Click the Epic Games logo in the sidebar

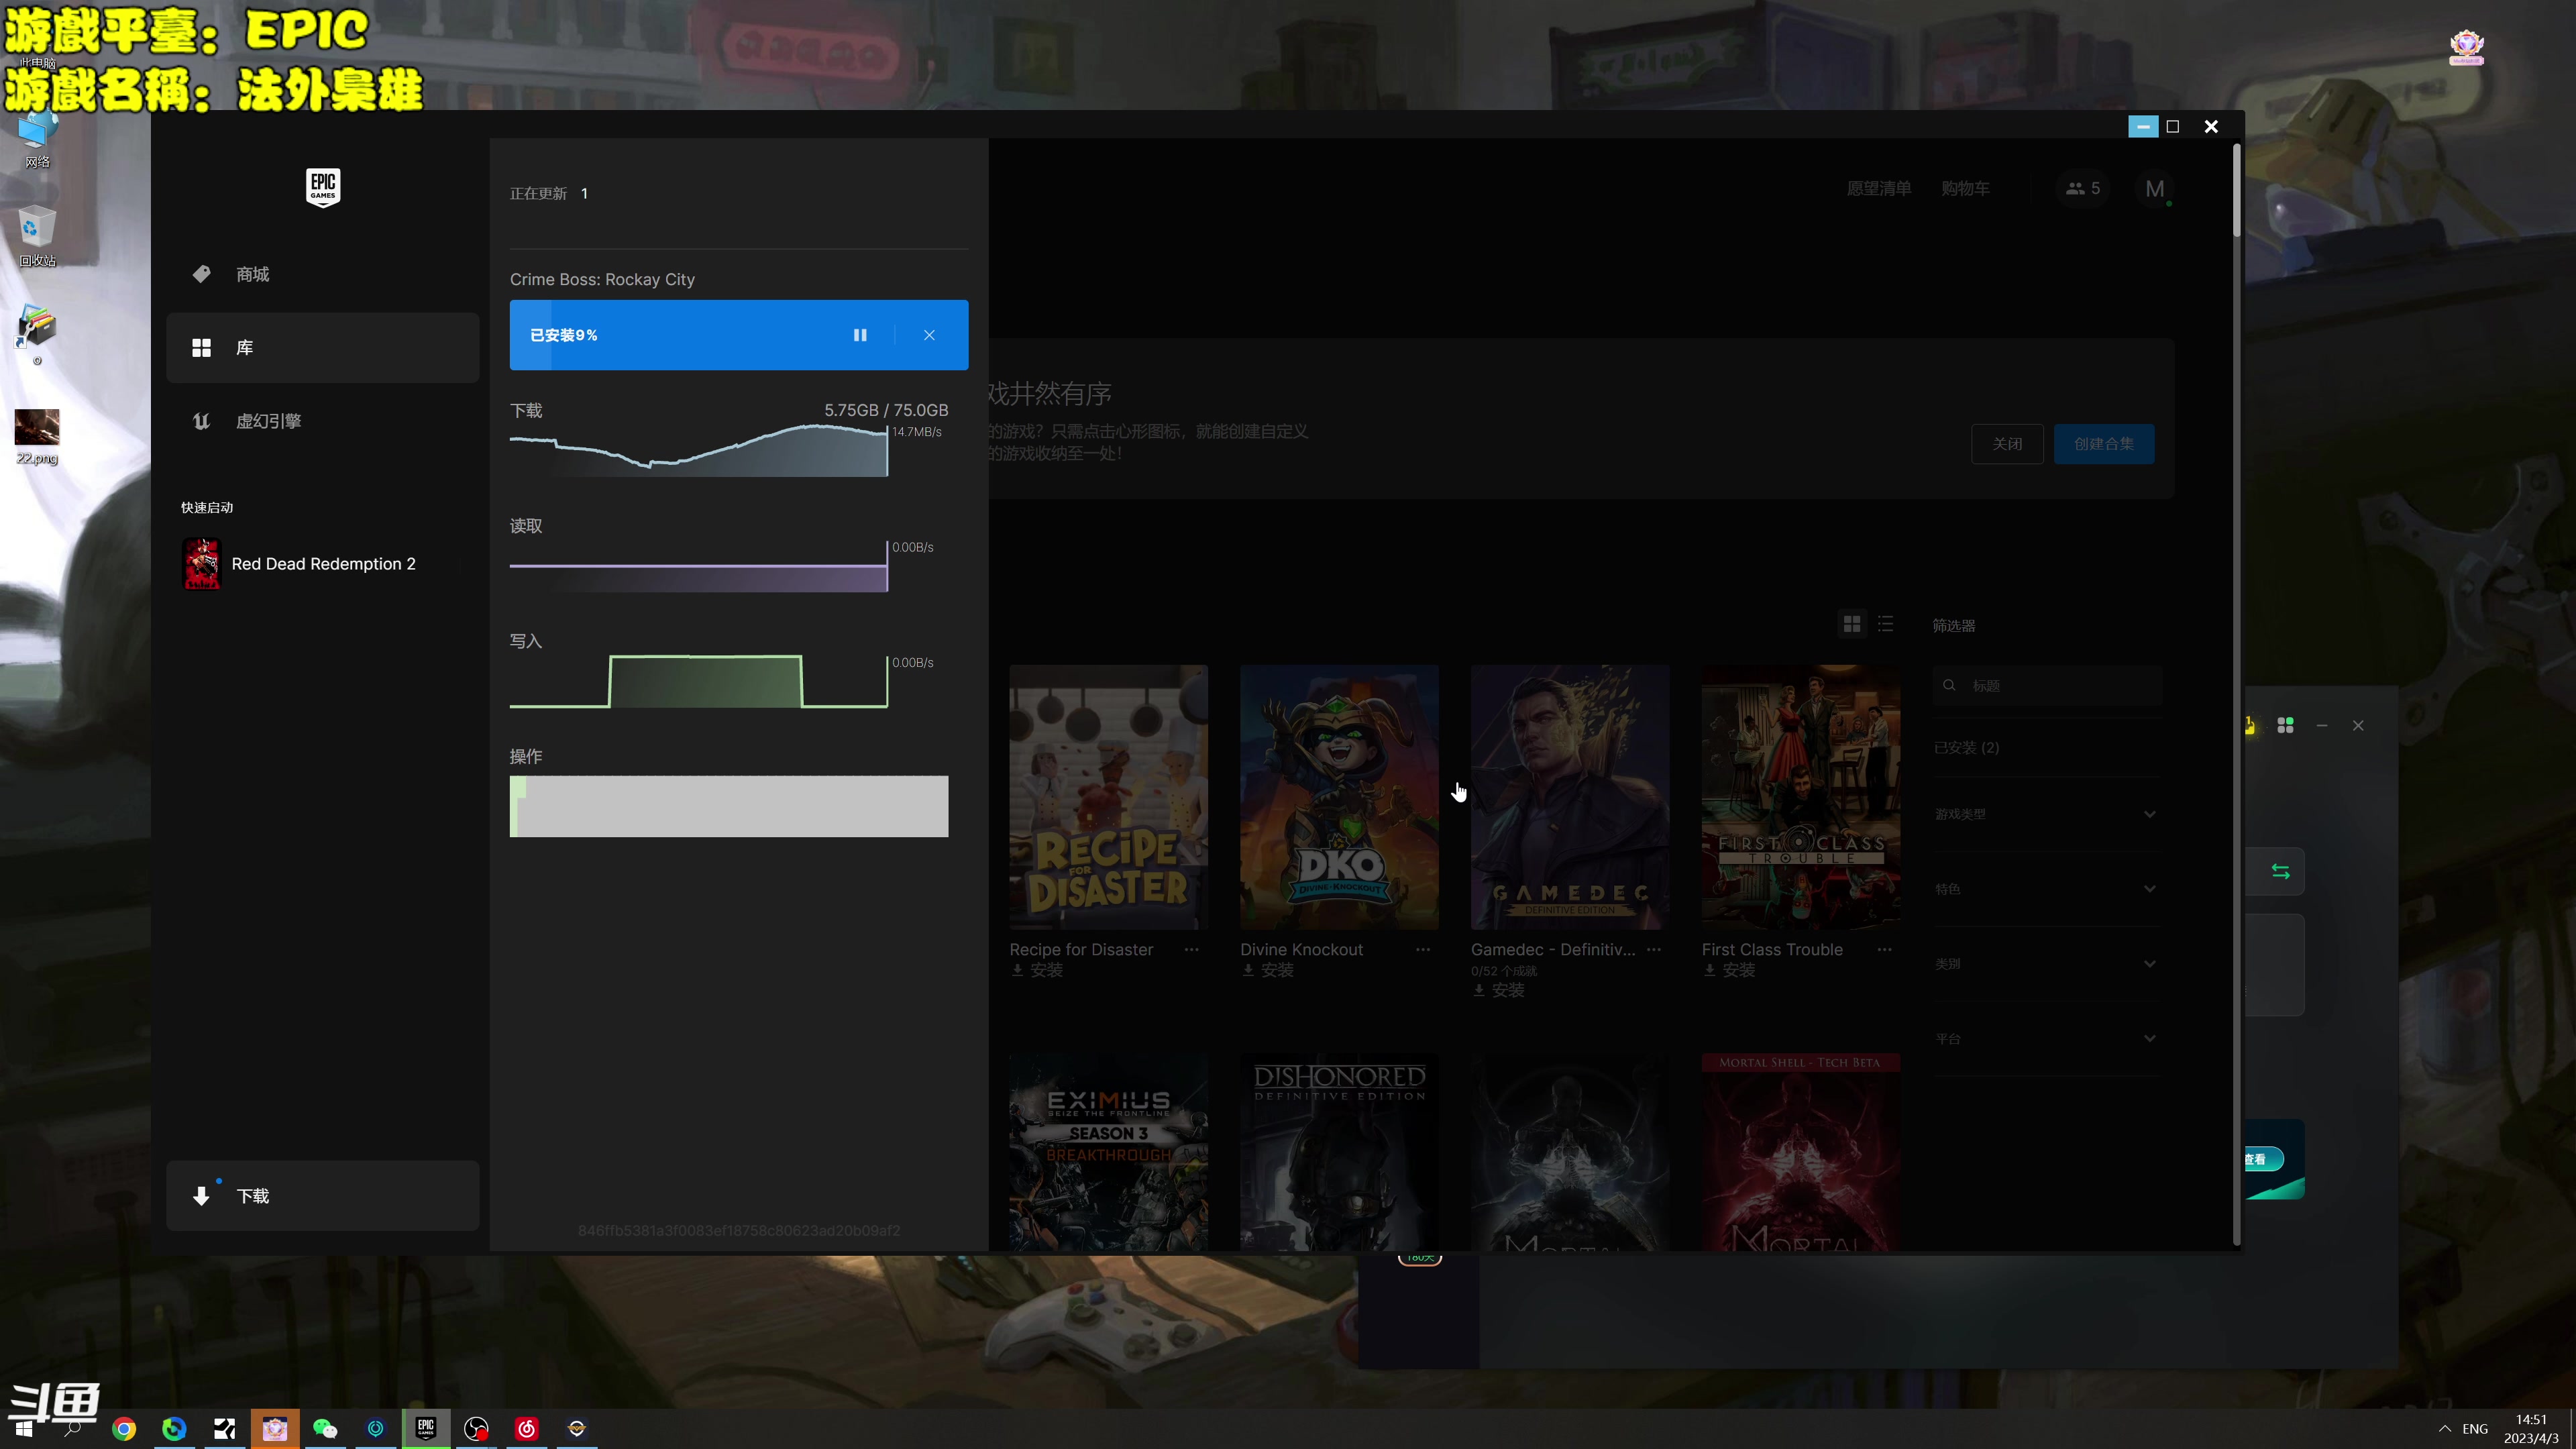322,187
